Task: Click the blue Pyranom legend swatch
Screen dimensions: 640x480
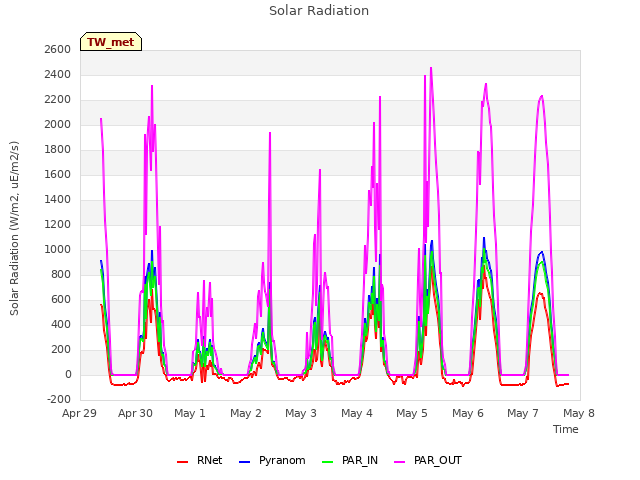Action: coord(244,462)
